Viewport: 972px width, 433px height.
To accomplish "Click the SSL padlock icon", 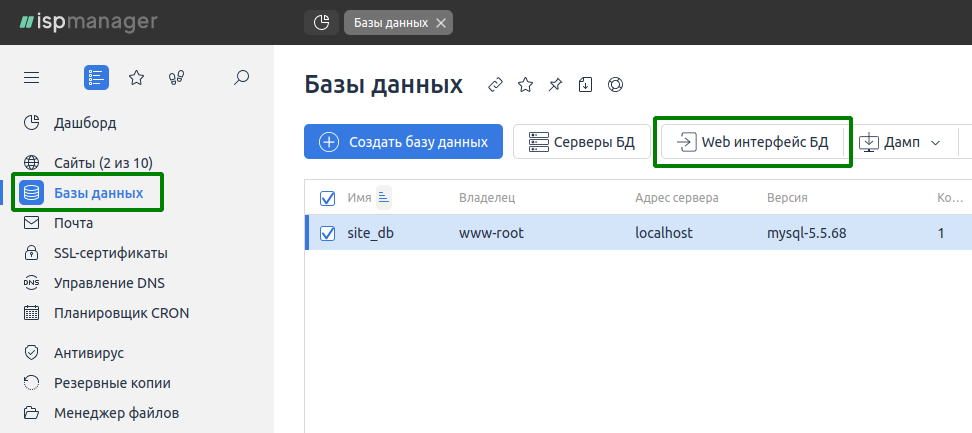I will coord(31,253).
